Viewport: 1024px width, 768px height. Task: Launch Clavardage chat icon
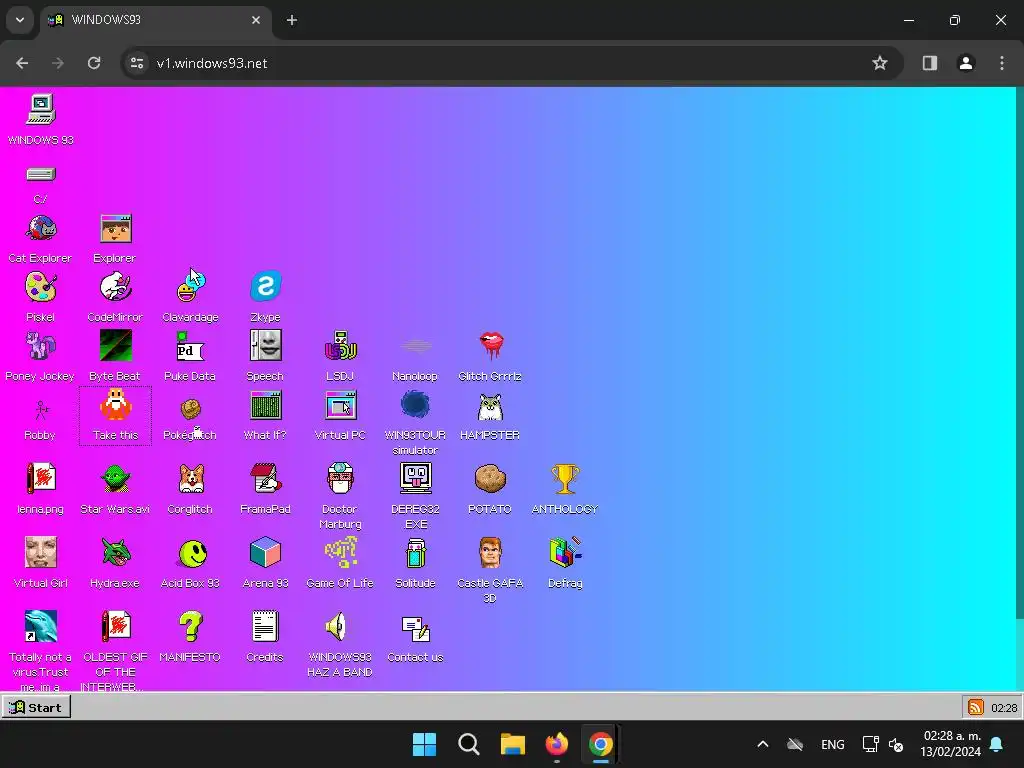point(190,287)
